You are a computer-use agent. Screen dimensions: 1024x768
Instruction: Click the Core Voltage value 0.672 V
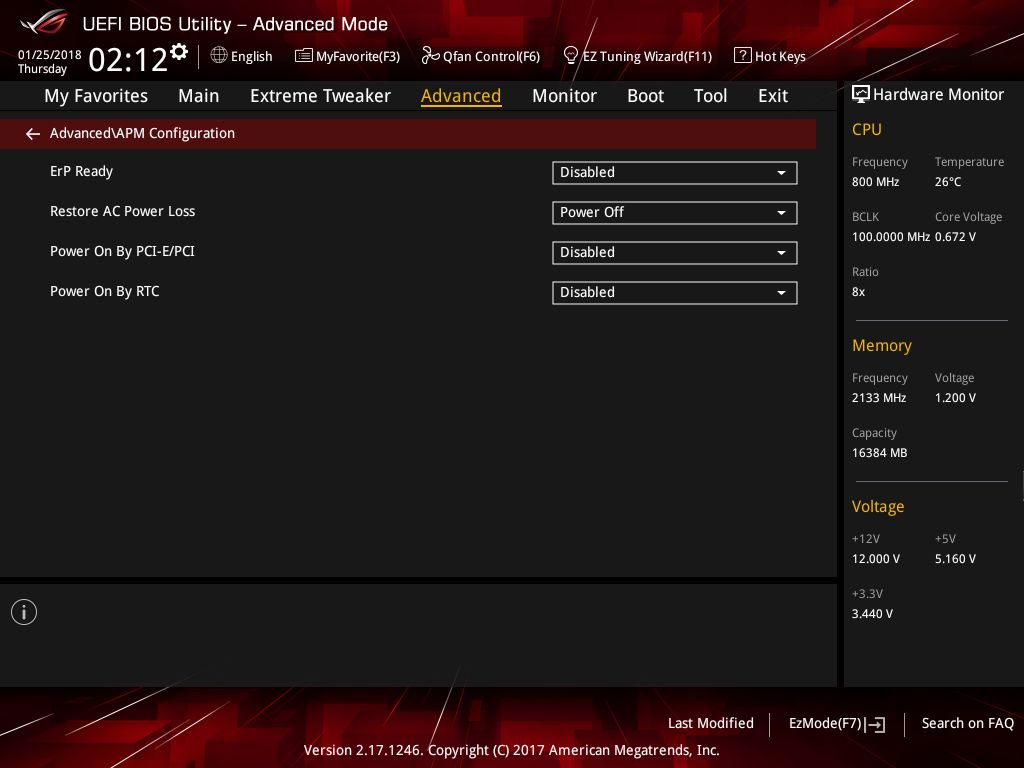click(955, 236)
